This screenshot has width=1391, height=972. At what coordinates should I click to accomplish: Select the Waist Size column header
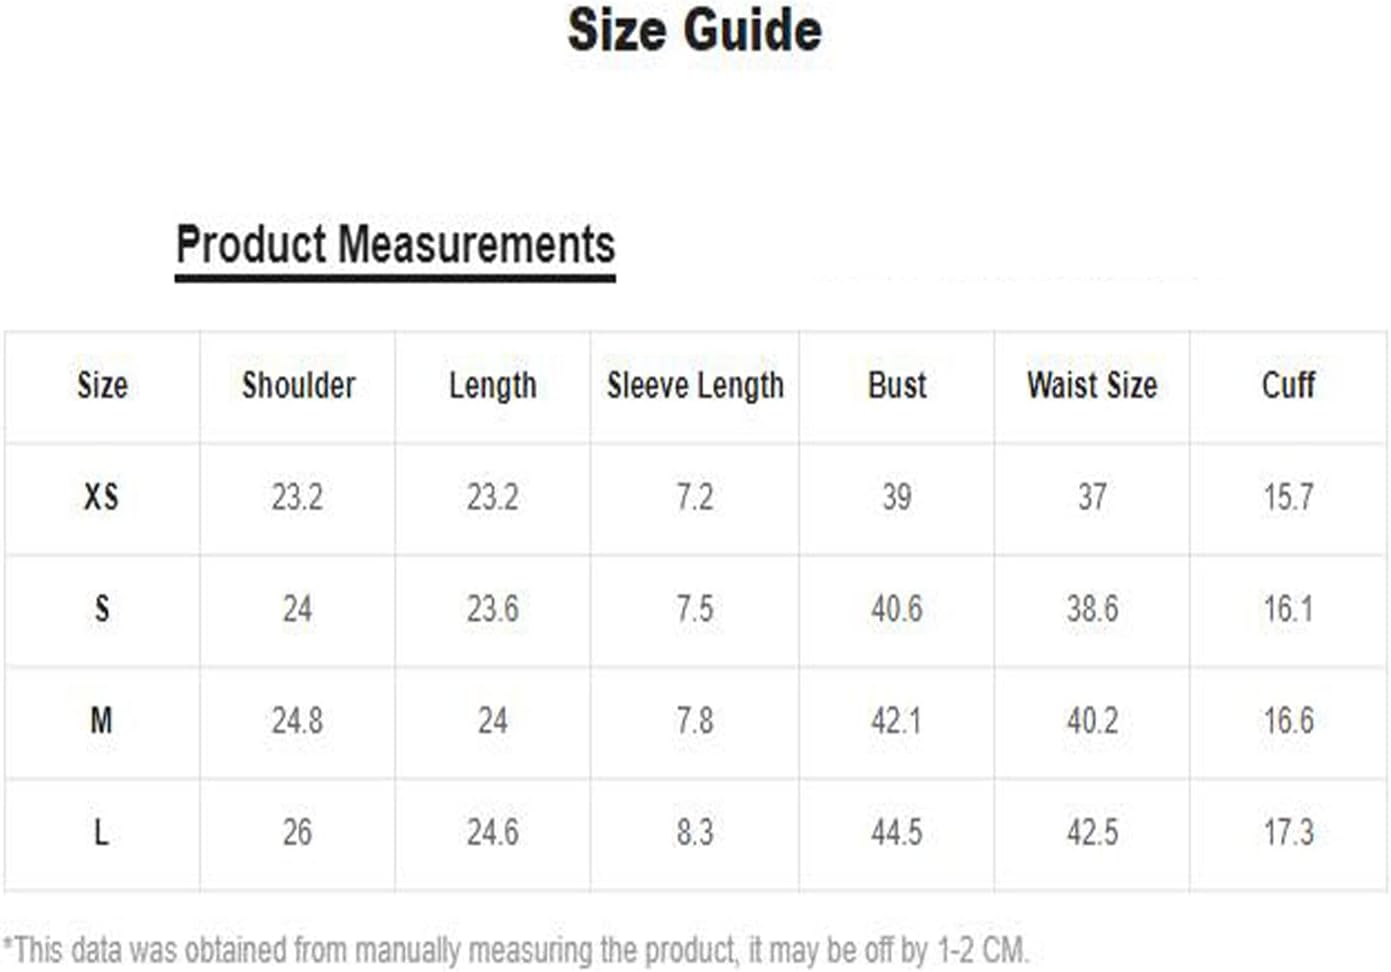(1092, 385)
